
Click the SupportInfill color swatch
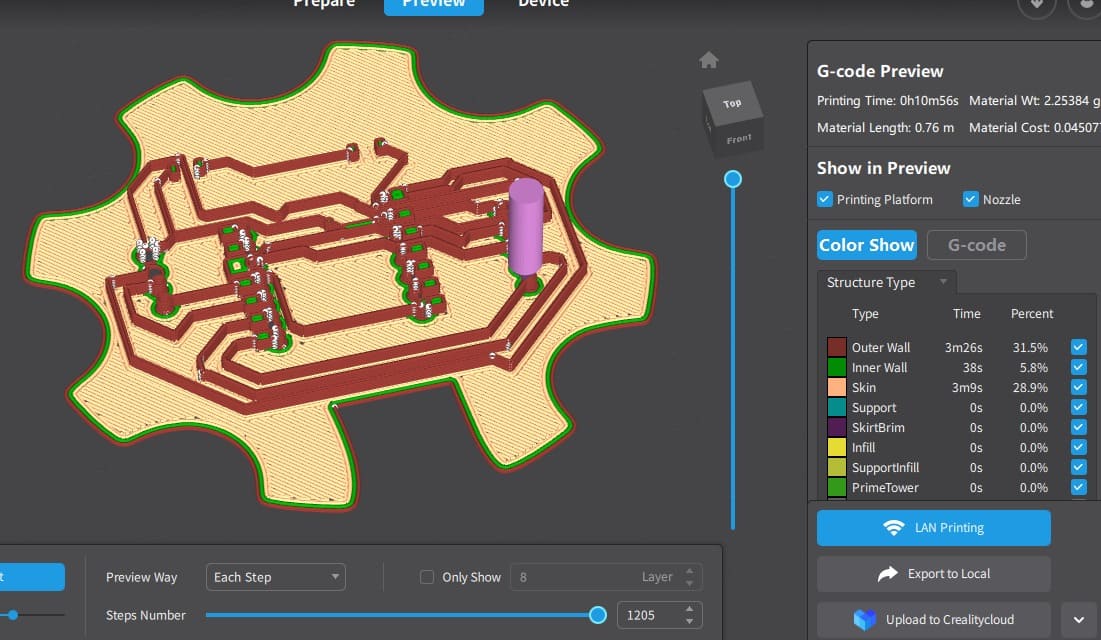coord(836,467)
